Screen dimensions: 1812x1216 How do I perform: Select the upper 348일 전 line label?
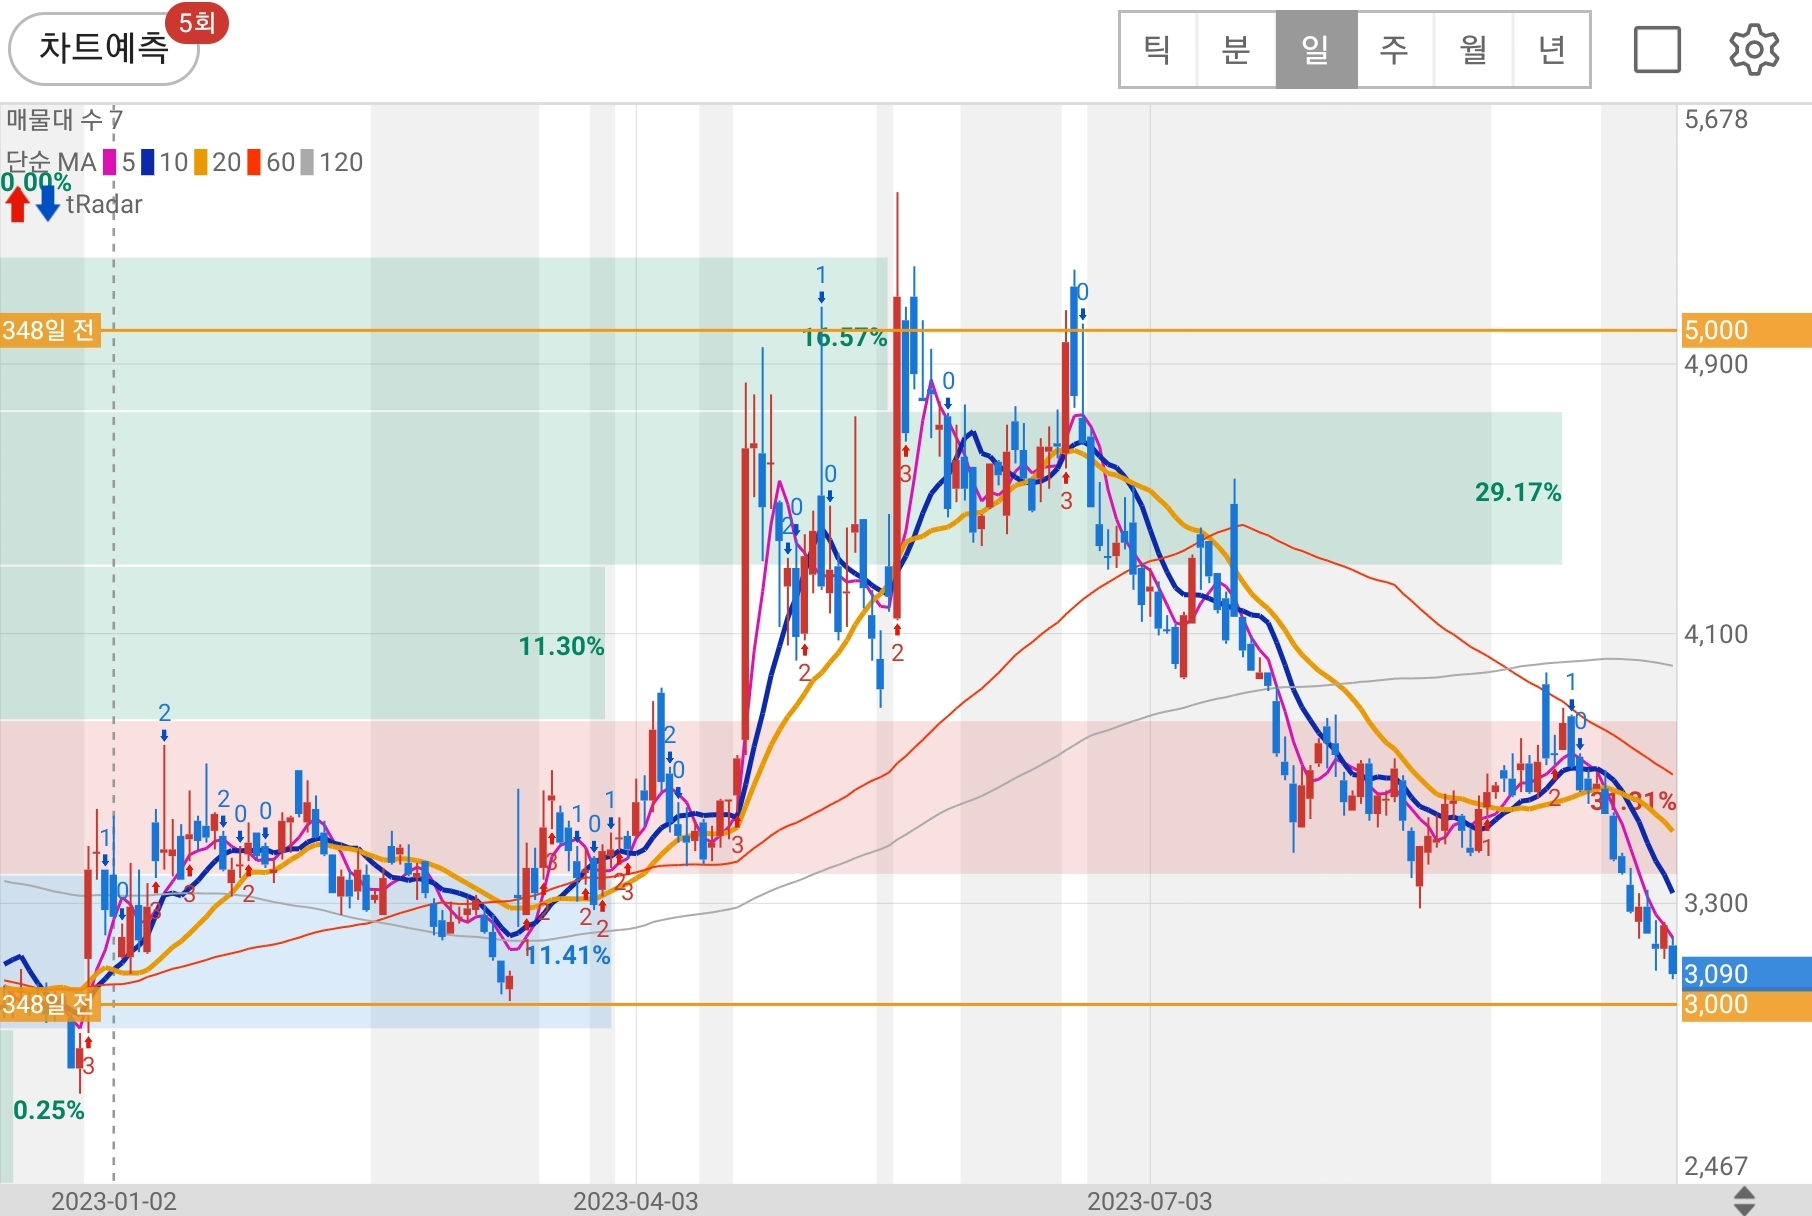click(x=50, y=330)
